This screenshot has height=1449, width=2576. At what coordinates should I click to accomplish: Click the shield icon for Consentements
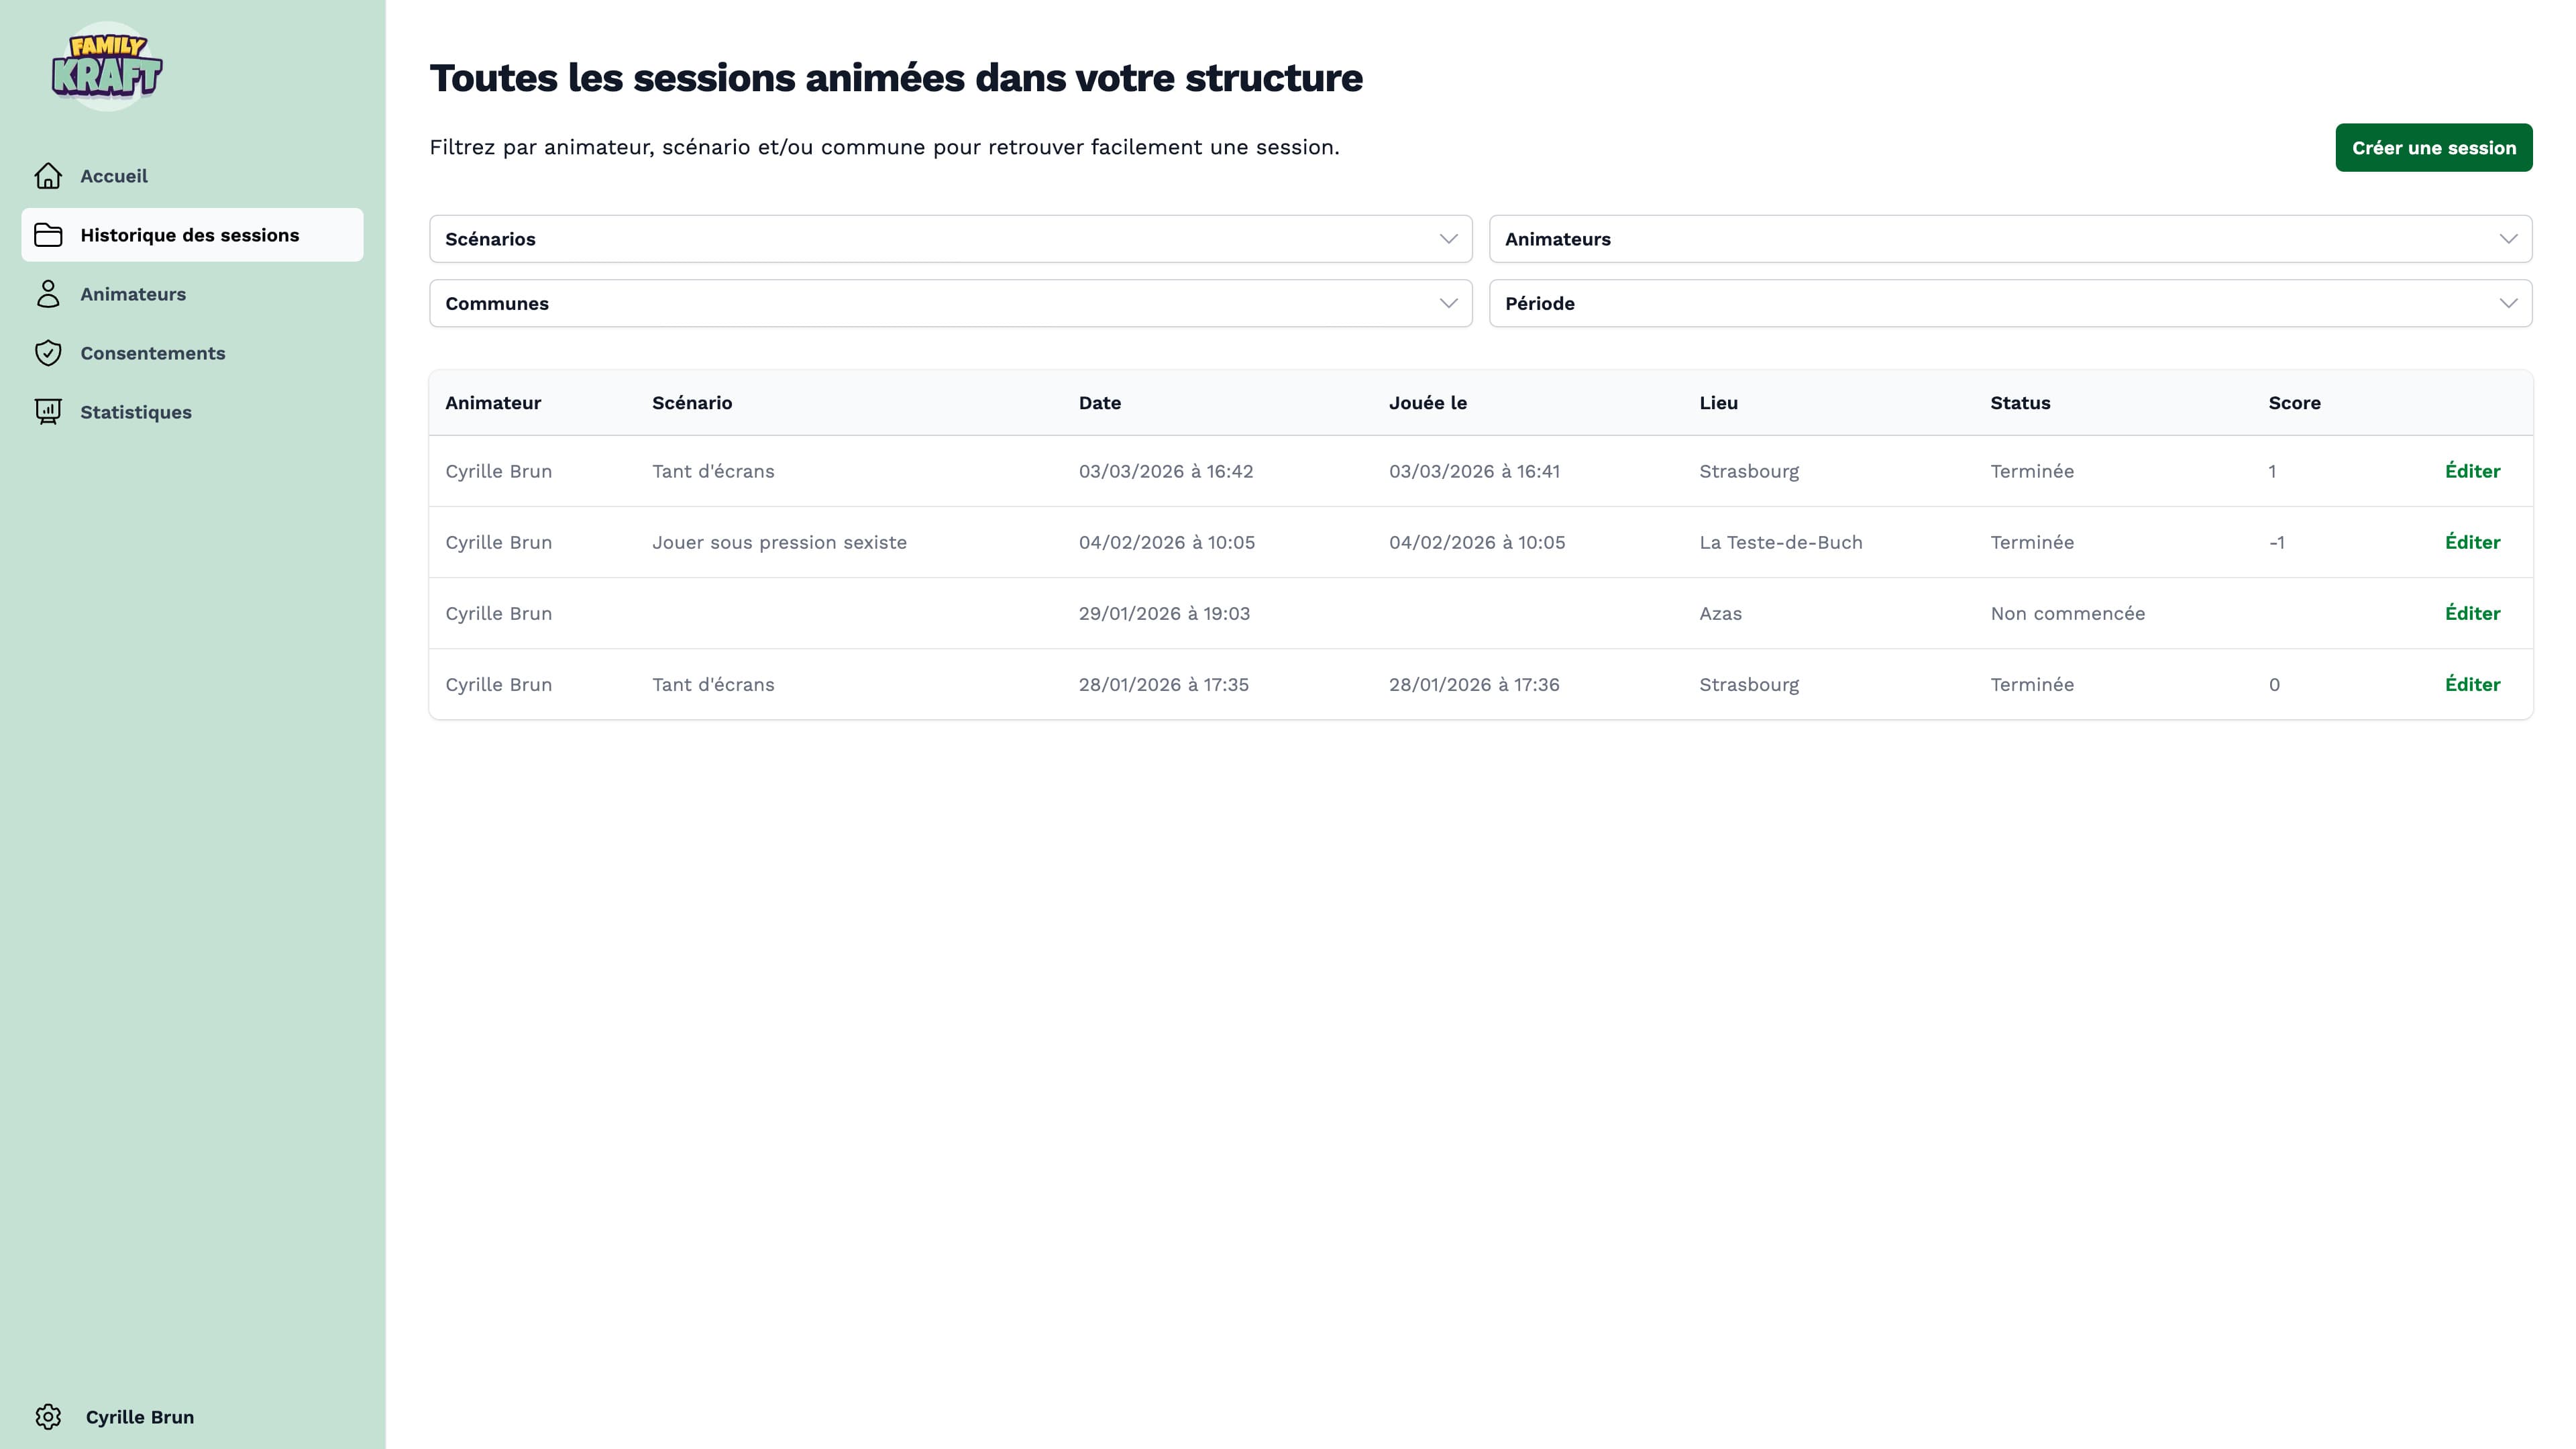pyautogui.click(x=48, y=353)
